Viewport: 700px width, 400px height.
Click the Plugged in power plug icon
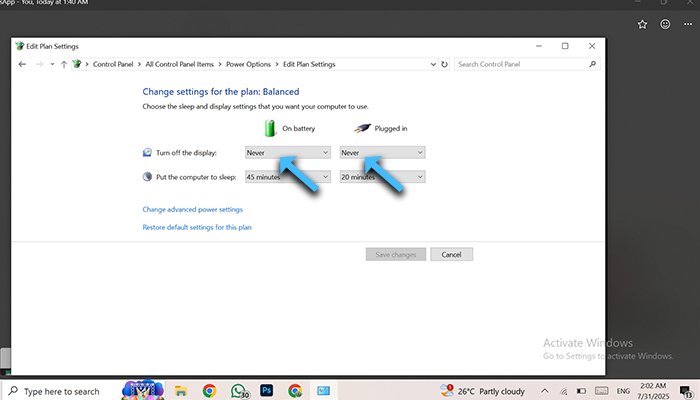[x=362, y=128]
